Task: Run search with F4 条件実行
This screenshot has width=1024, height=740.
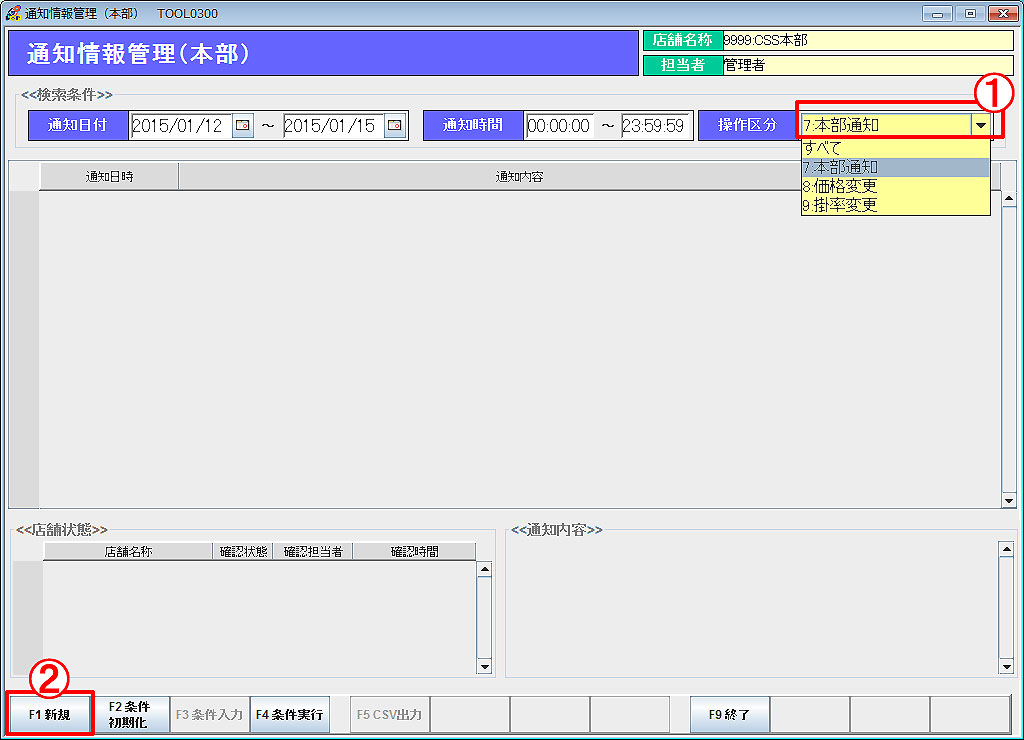Action: point(289,715)
